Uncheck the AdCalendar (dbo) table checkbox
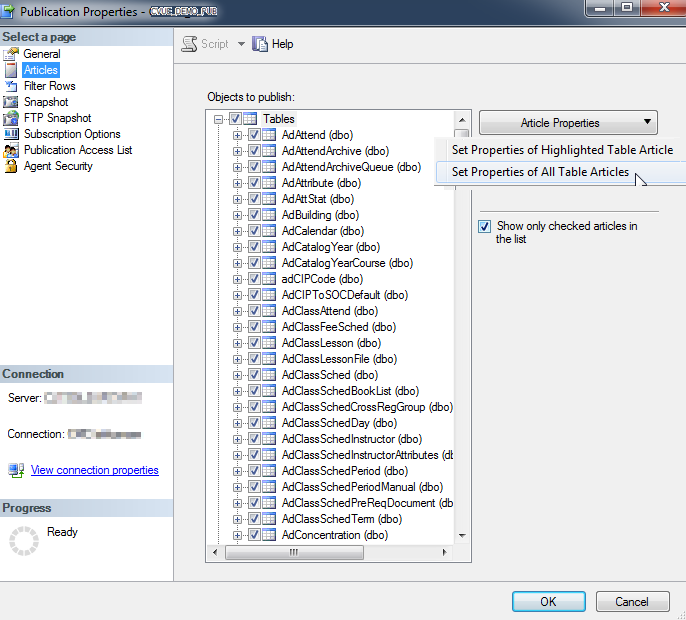This screenshot has width=686, height=620. (x=254, y=231)
